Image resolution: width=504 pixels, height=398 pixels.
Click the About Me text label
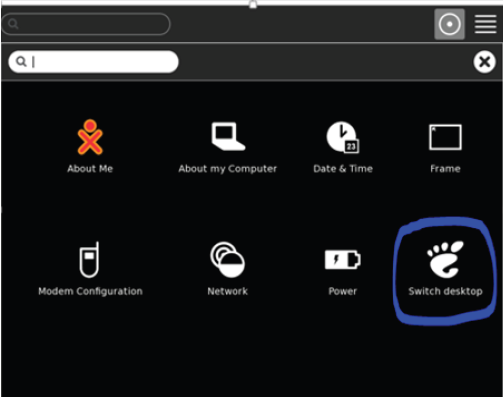[x=90, y=169]
